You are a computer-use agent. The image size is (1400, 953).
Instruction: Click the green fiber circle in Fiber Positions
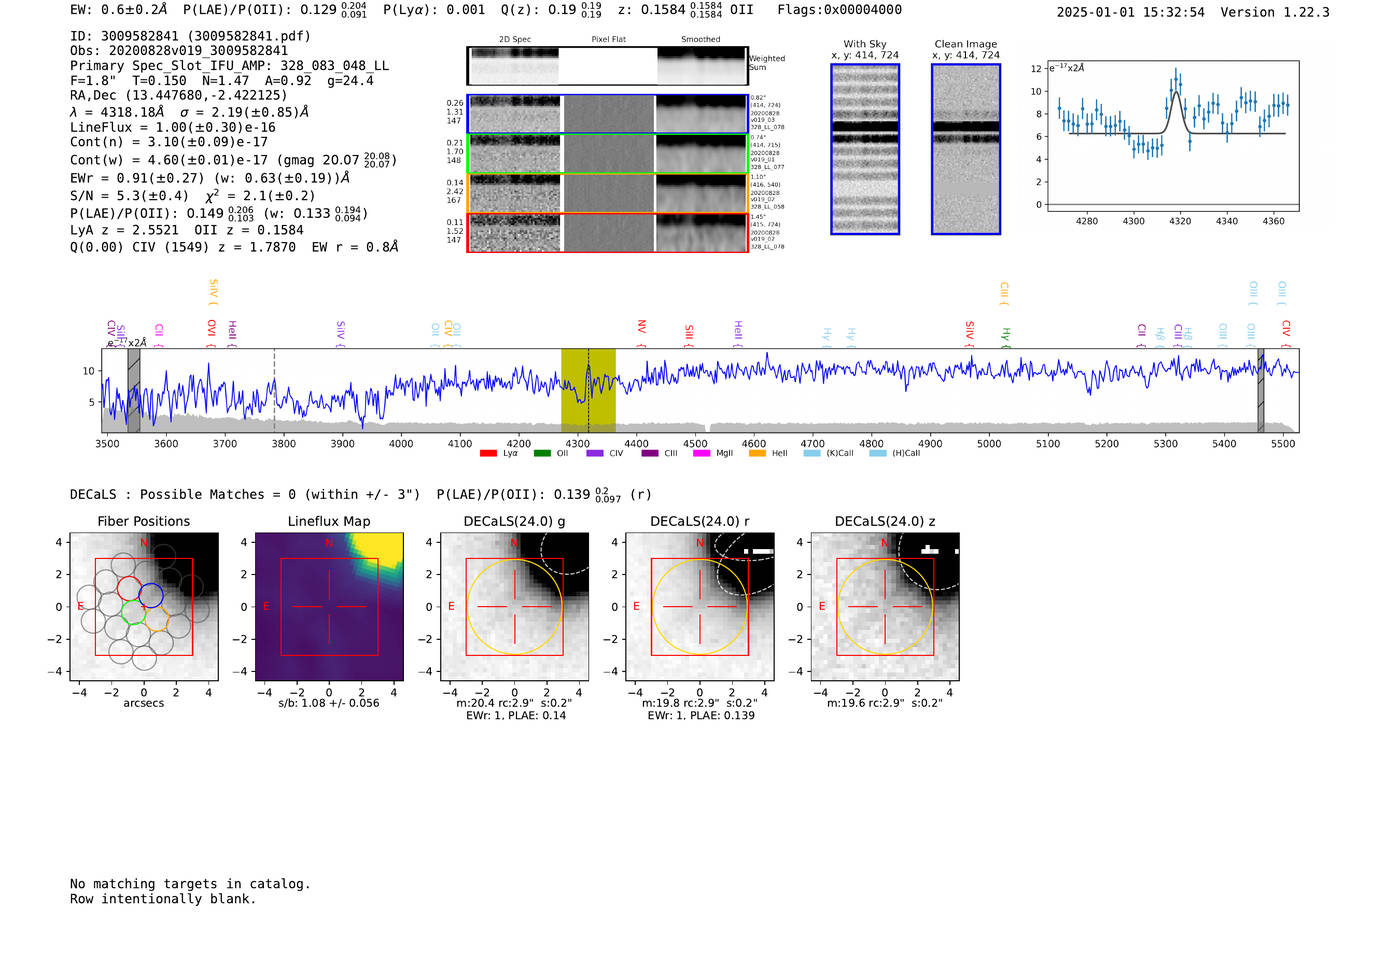click(133, 612)
